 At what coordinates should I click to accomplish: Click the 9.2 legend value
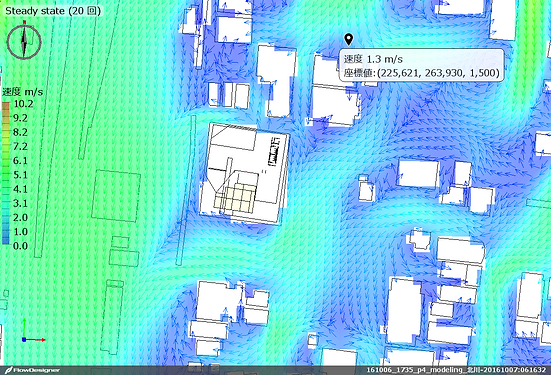click(20, 118)
